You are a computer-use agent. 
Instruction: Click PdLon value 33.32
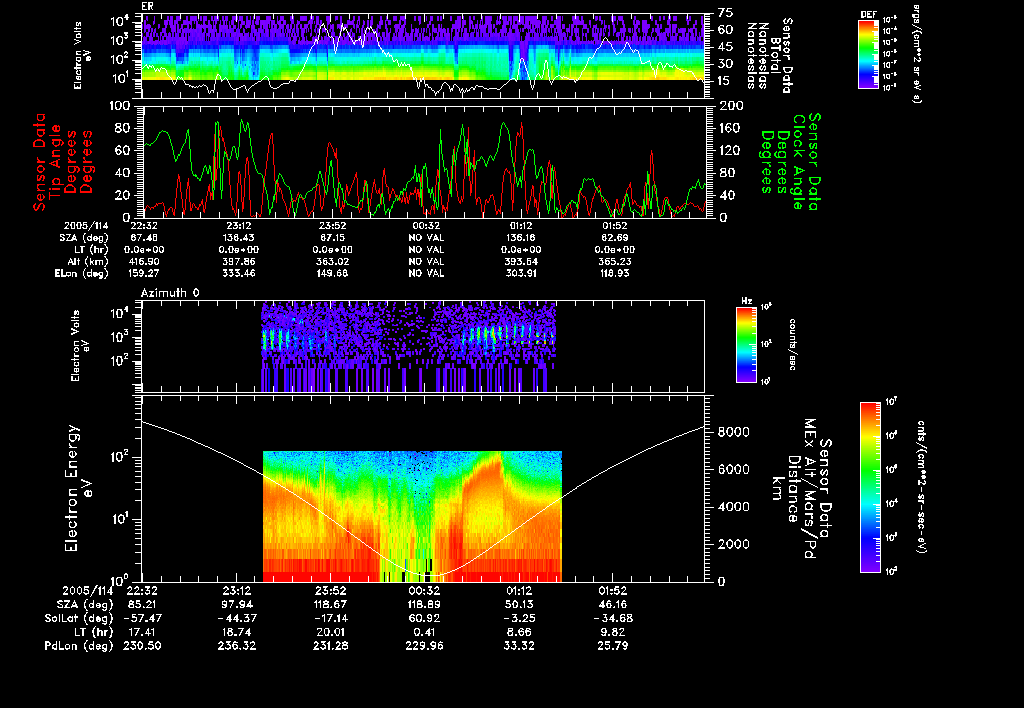519,646
